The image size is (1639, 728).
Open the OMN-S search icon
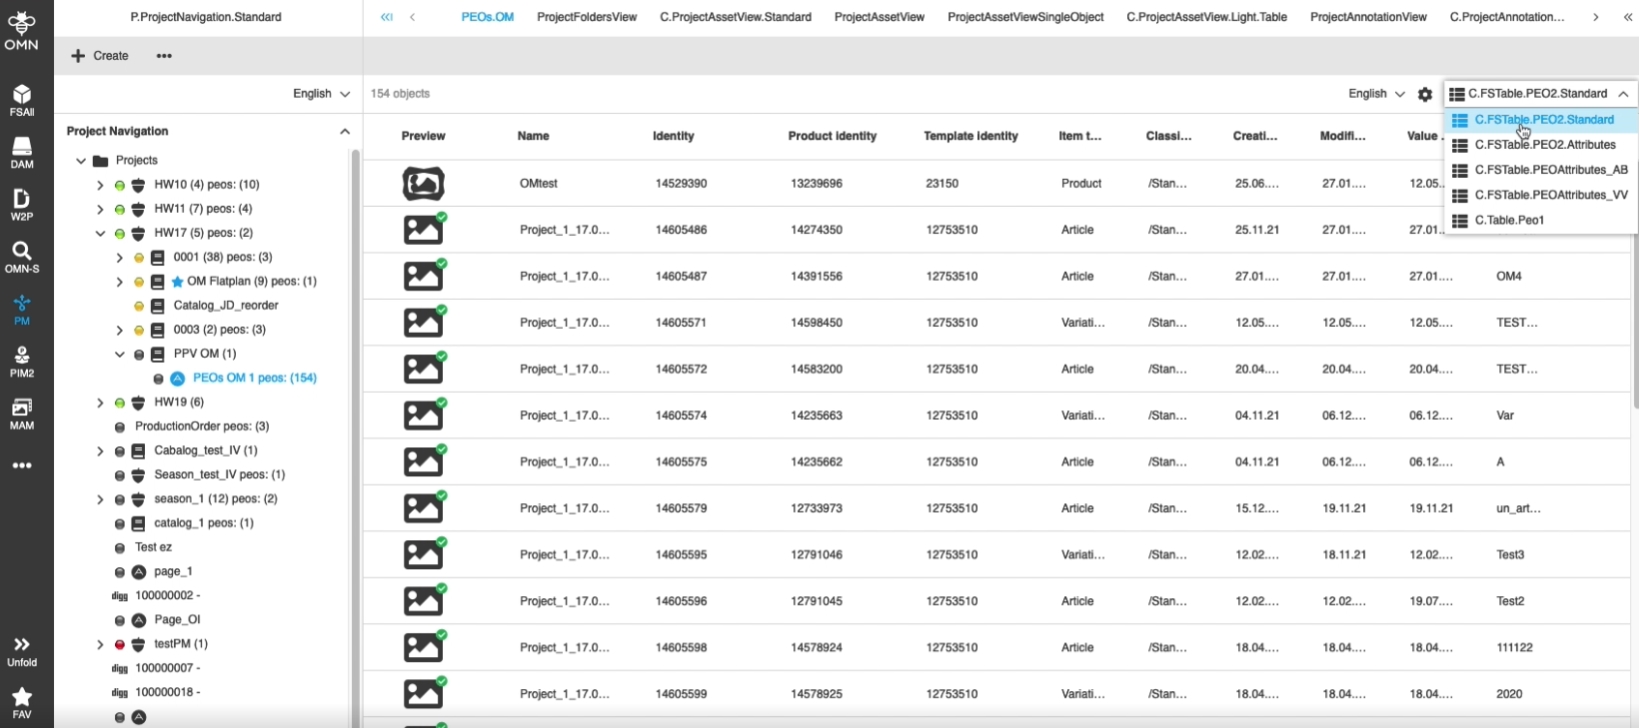tap(22, 256)
